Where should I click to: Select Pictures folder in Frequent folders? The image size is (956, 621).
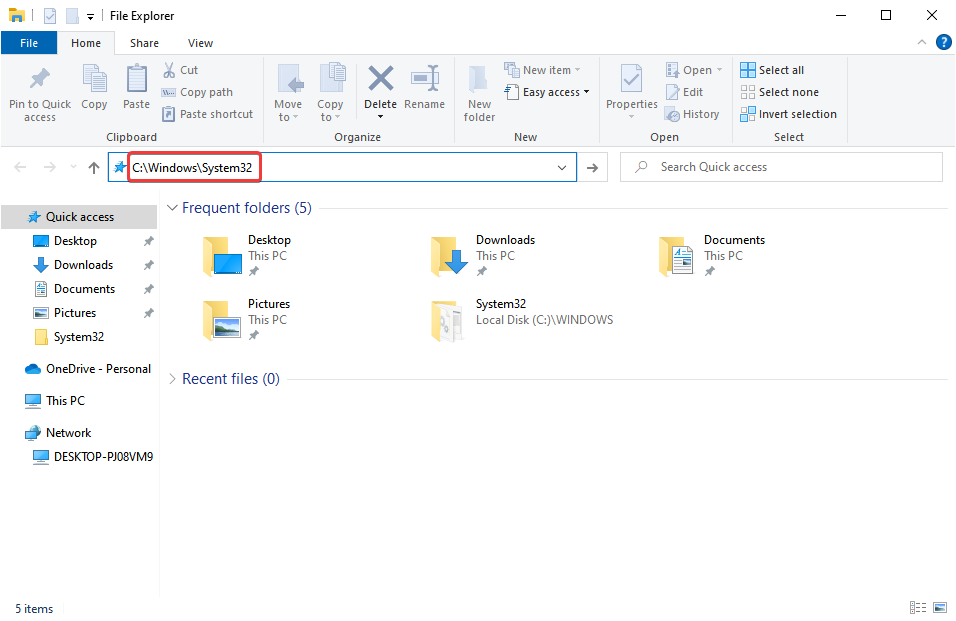[x=247, y=320]
